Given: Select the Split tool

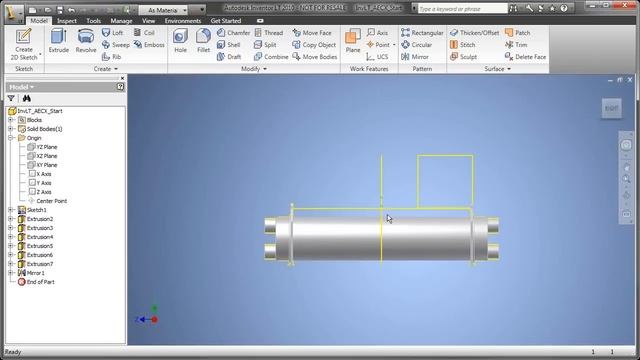Looking at the screenshot, I should [x=265, y=45].
